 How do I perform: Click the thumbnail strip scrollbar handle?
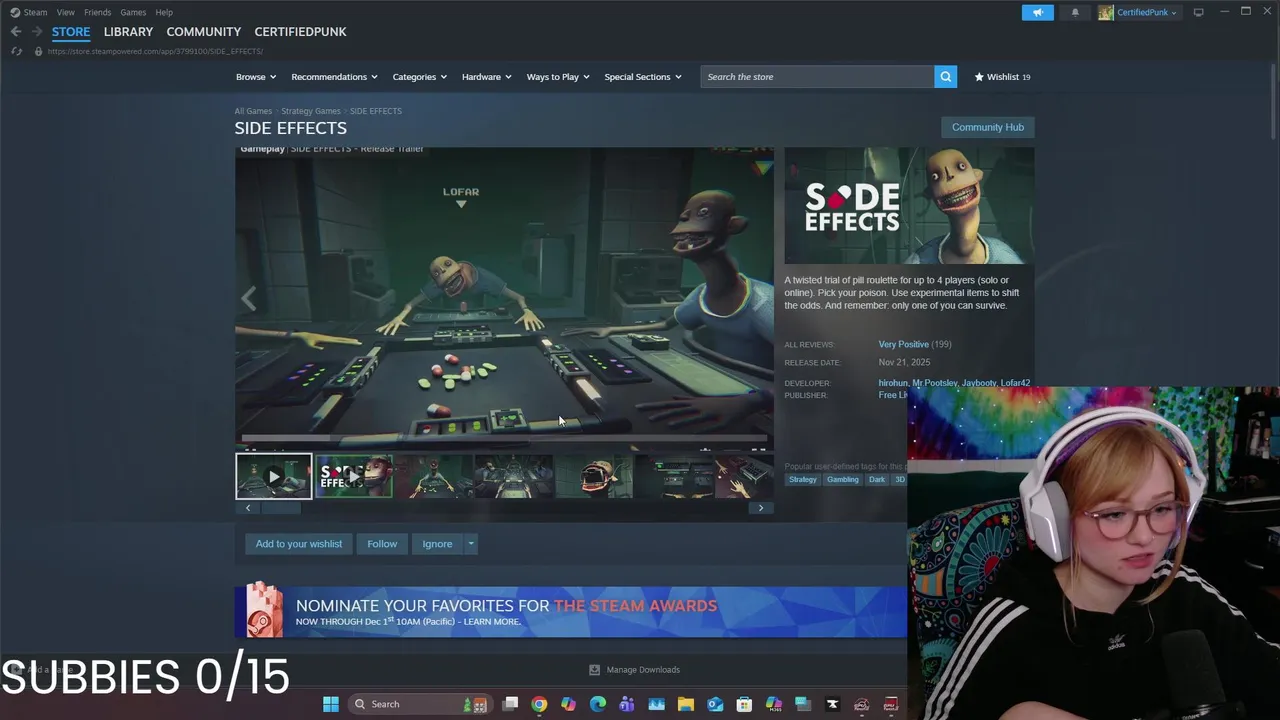pyautogui.click(x=281, y=508)
